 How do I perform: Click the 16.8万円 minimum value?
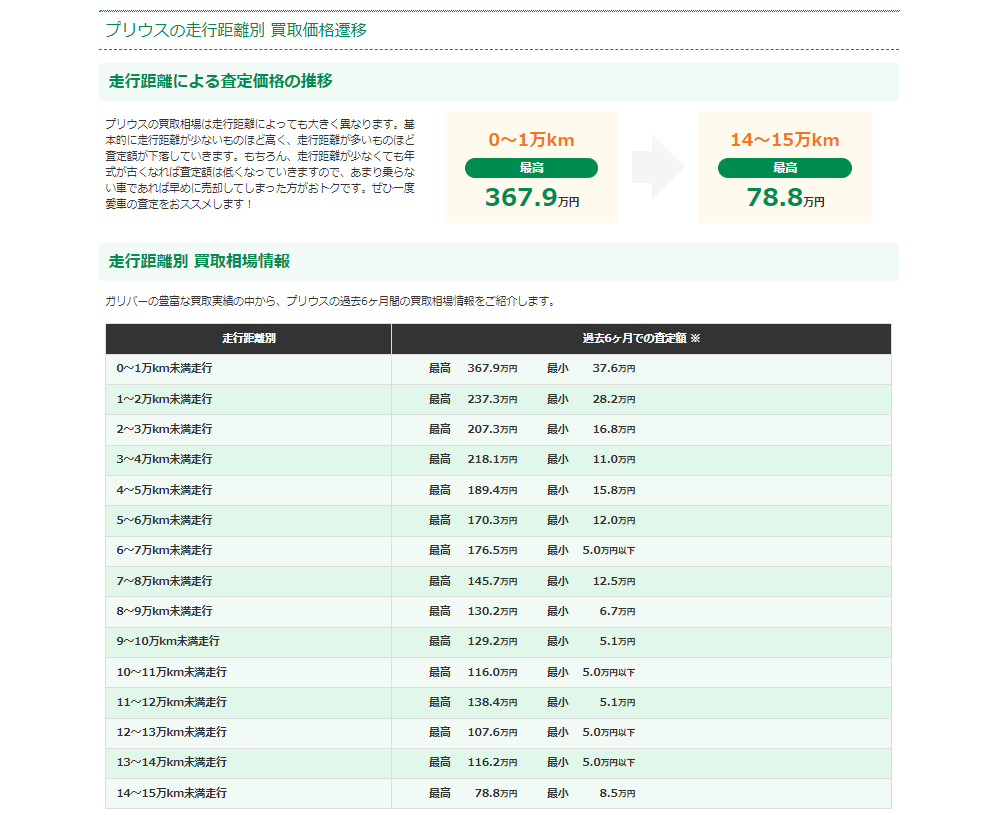click(614, 430)
